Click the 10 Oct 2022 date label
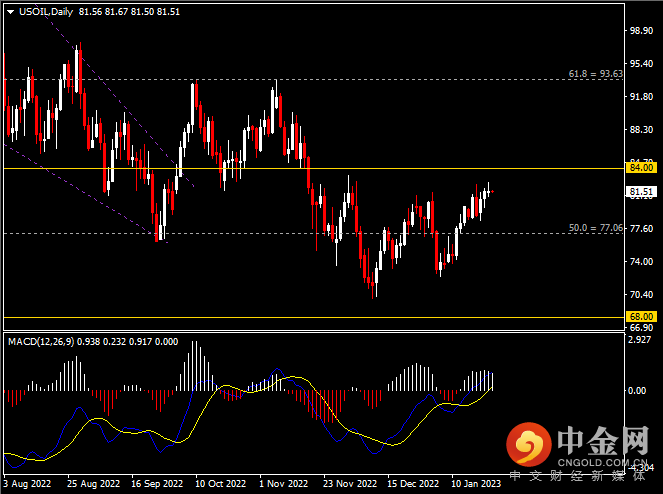 tap(220, 483)
